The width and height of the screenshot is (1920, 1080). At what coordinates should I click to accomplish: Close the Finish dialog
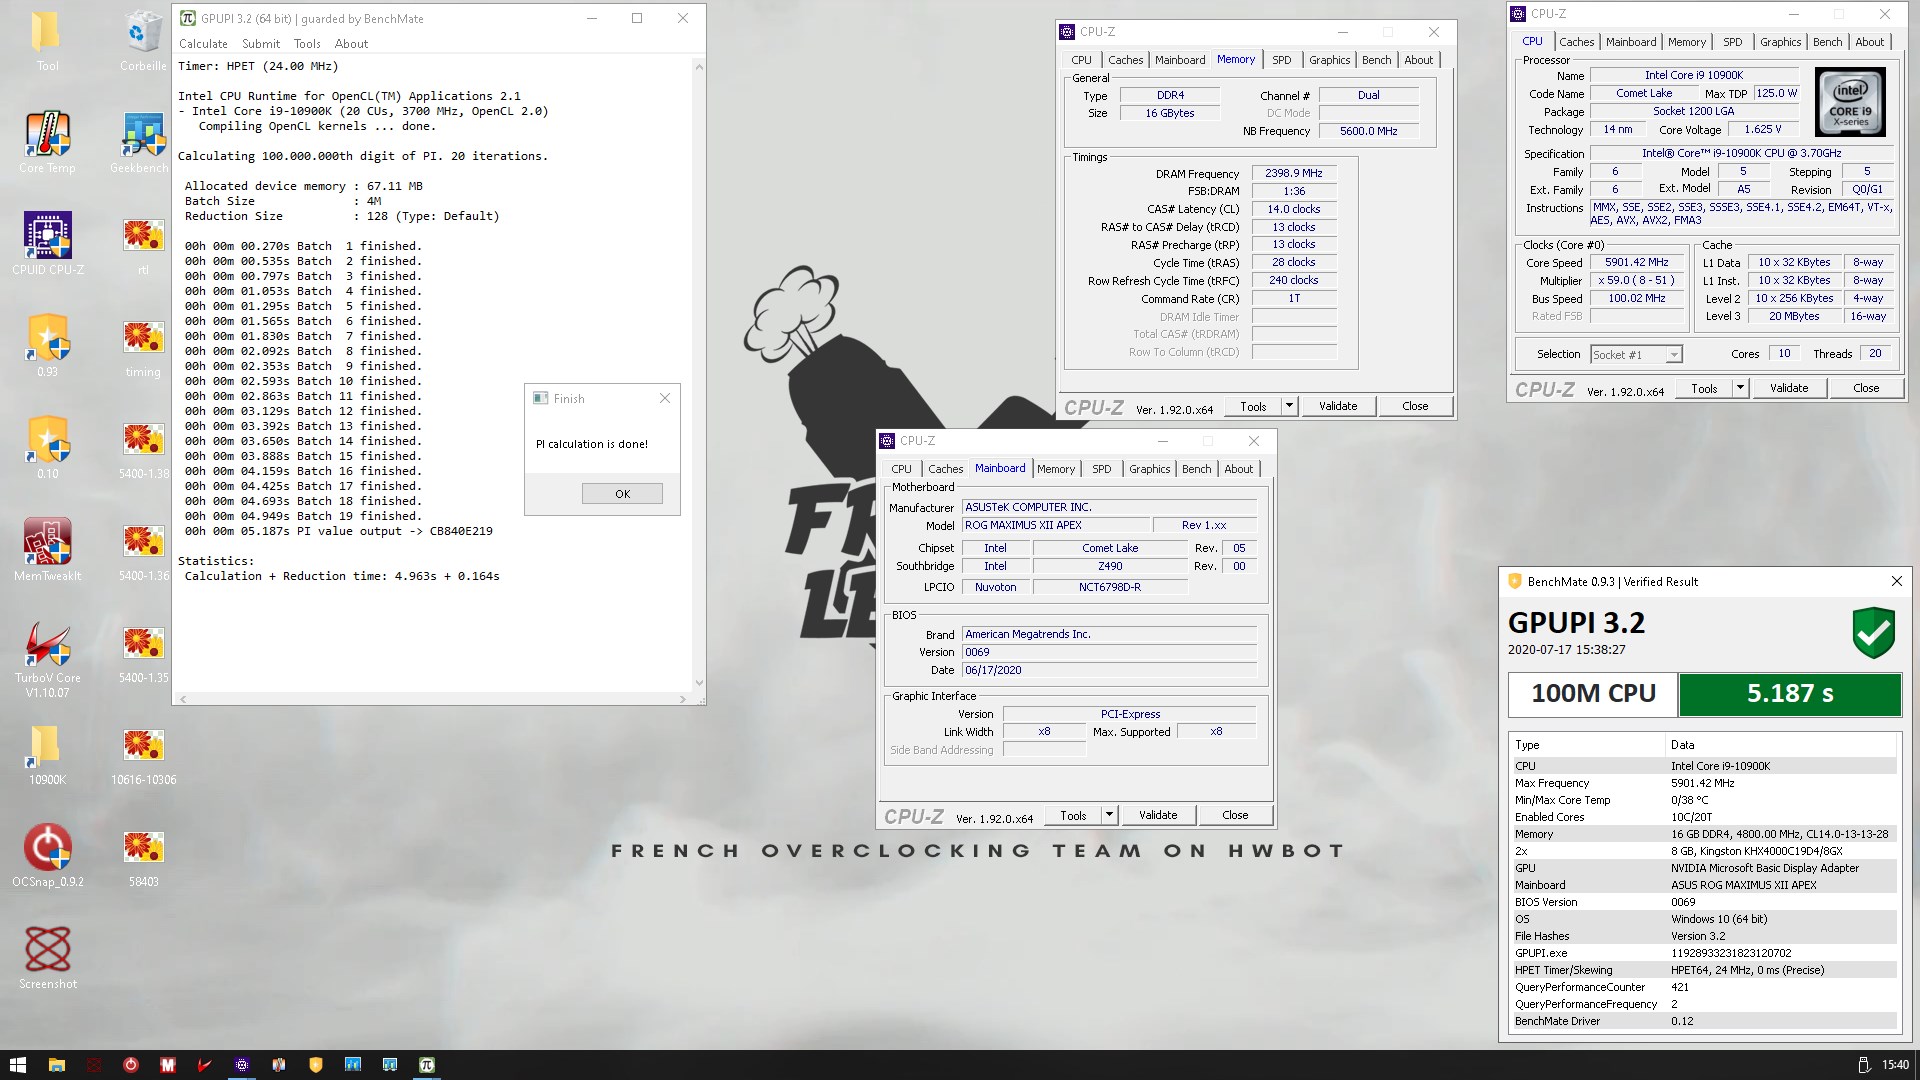click(x=665, y=398)
